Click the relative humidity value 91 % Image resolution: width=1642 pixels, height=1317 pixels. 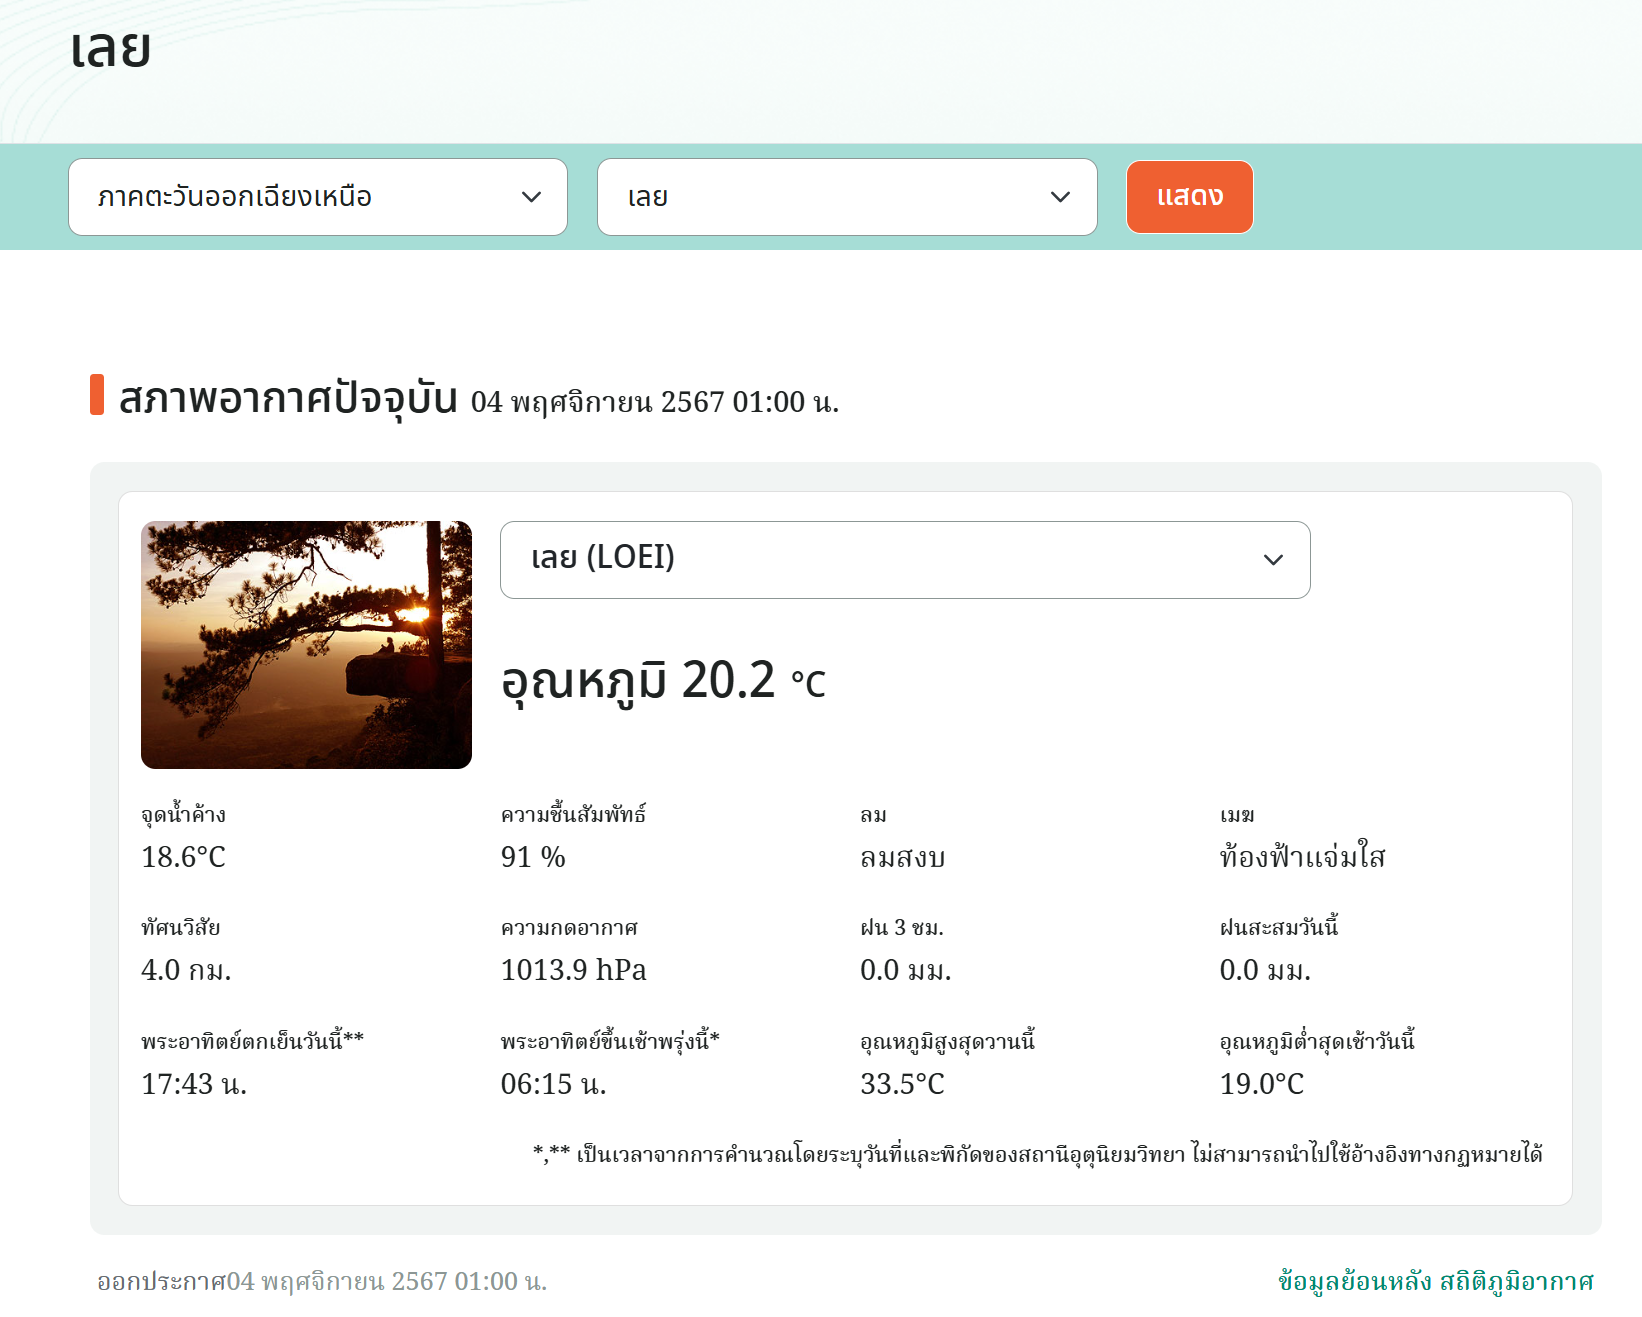[533, 857]
